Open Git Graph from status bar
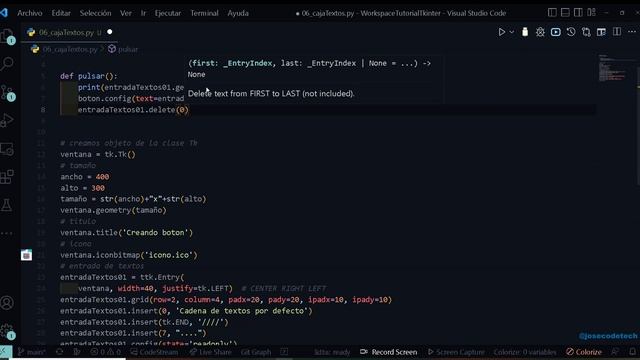The image size is (640, 360). 256,352
